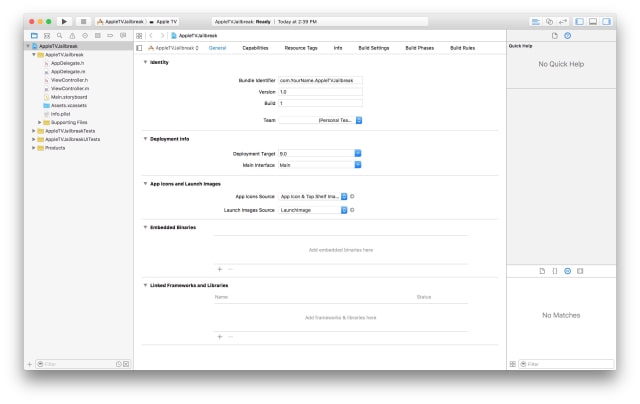Toggle the right Utilities panel visibility

(x=605, y=21)
